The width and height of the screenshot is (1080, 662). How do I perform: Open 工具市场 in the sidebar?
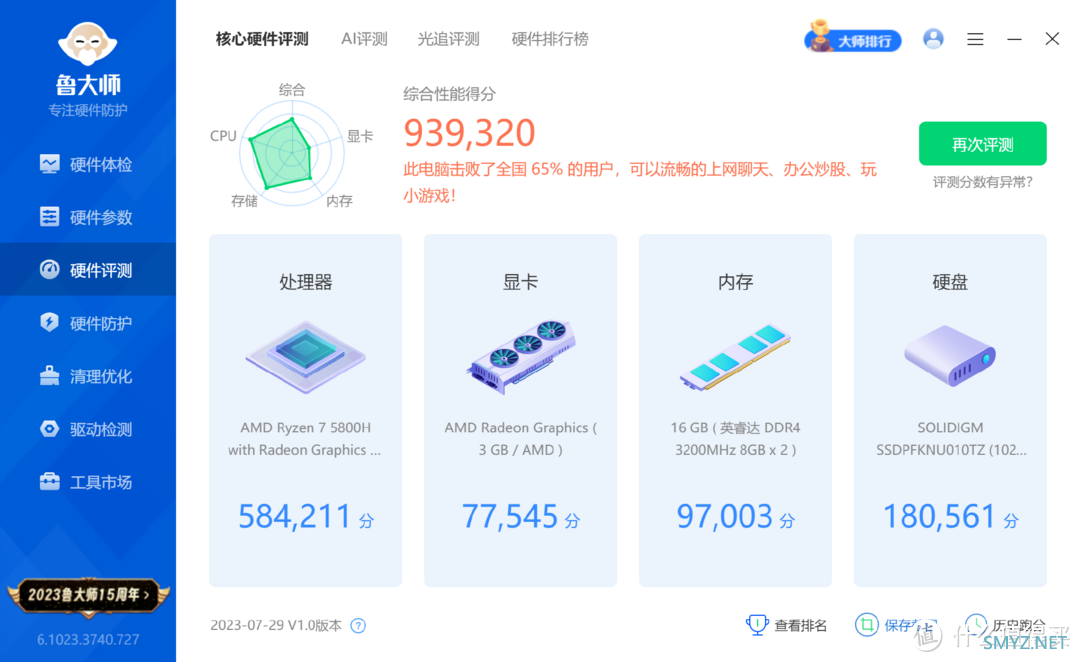87,482
